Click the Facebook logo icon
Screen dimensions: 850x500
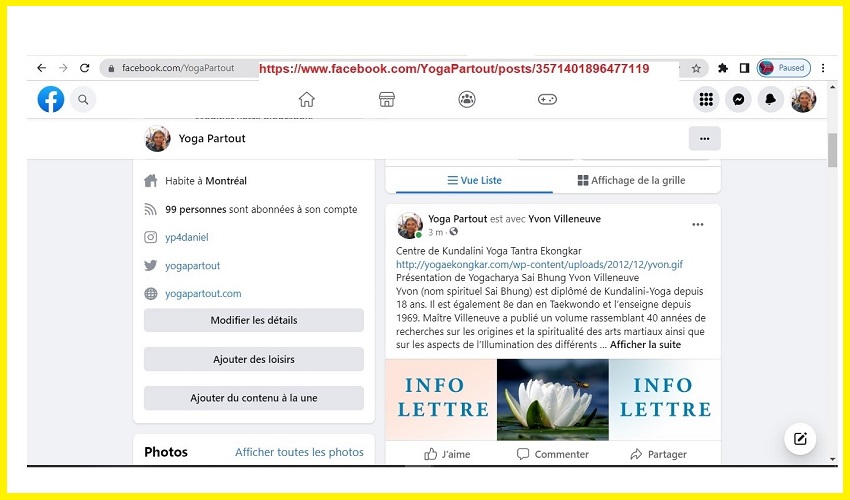(51, 99)
